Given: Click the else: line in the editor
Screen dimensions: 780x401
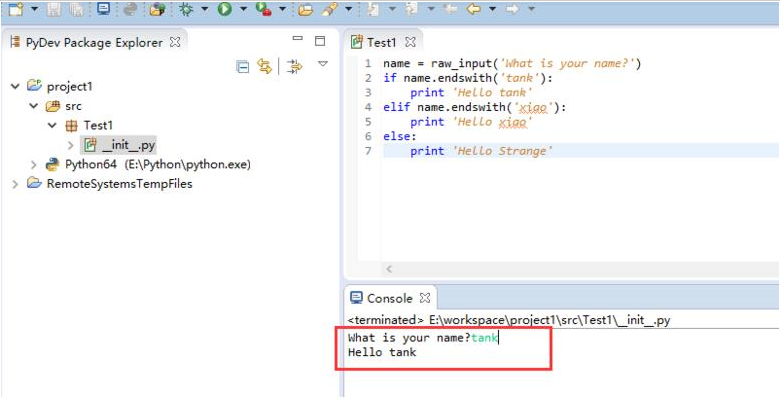Looking at the screenshot, I should pyautogui.click(x=400, y=136).
